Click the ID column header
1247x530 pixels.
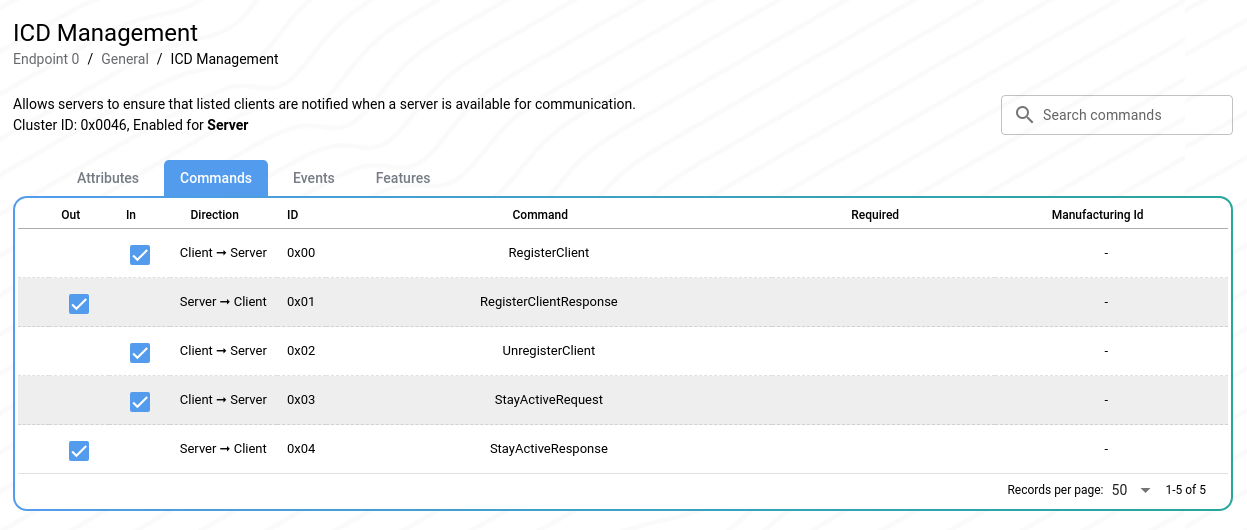tap(292, 215)
